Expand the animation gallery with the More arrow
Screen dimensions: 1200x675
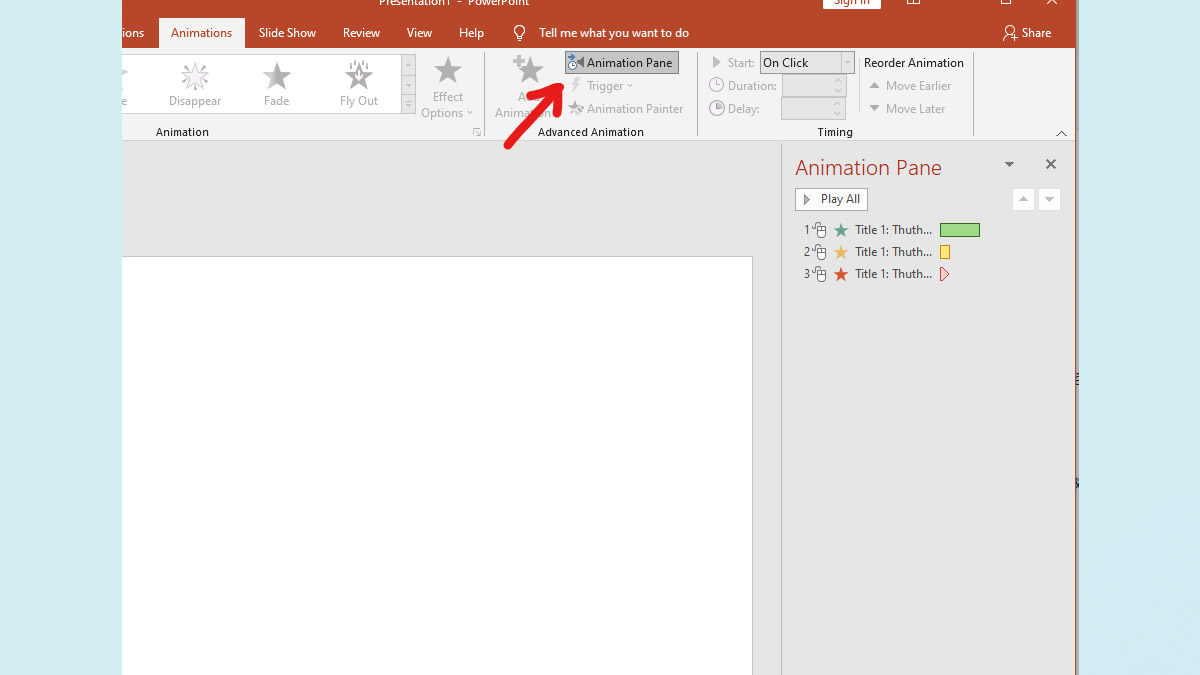(x=407, y=105)
